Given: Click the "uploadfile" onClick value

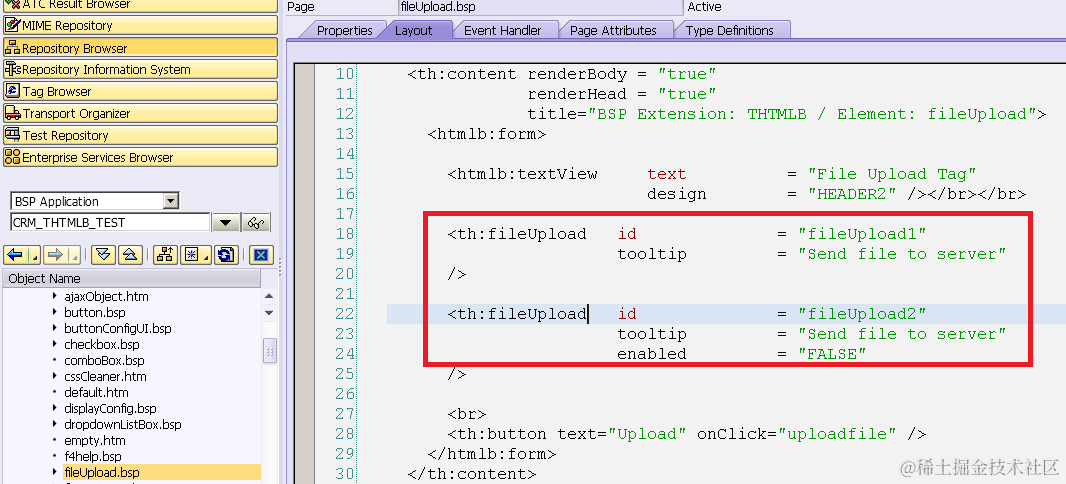Looking at the screenshot, I should pos(837,434).
